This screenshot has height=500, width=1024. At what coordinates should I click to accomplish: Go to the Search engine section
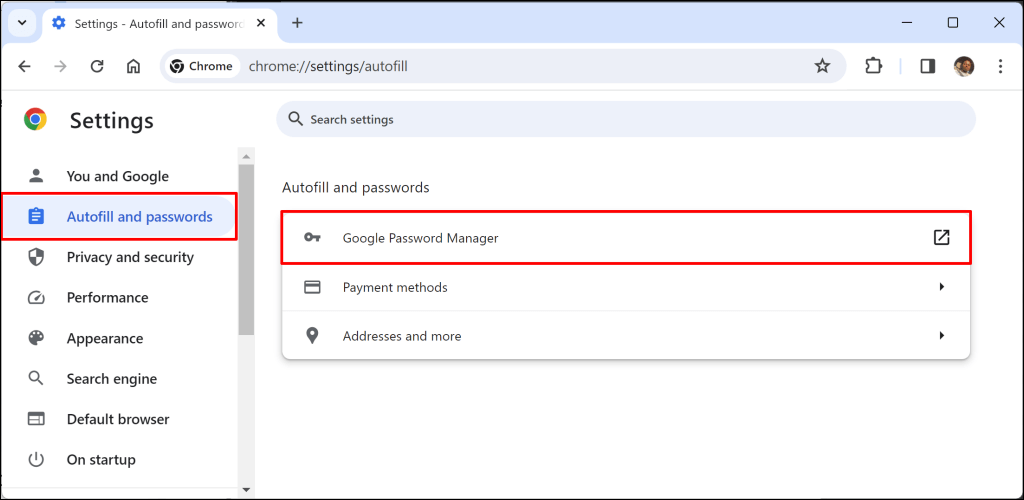[111, 379]
